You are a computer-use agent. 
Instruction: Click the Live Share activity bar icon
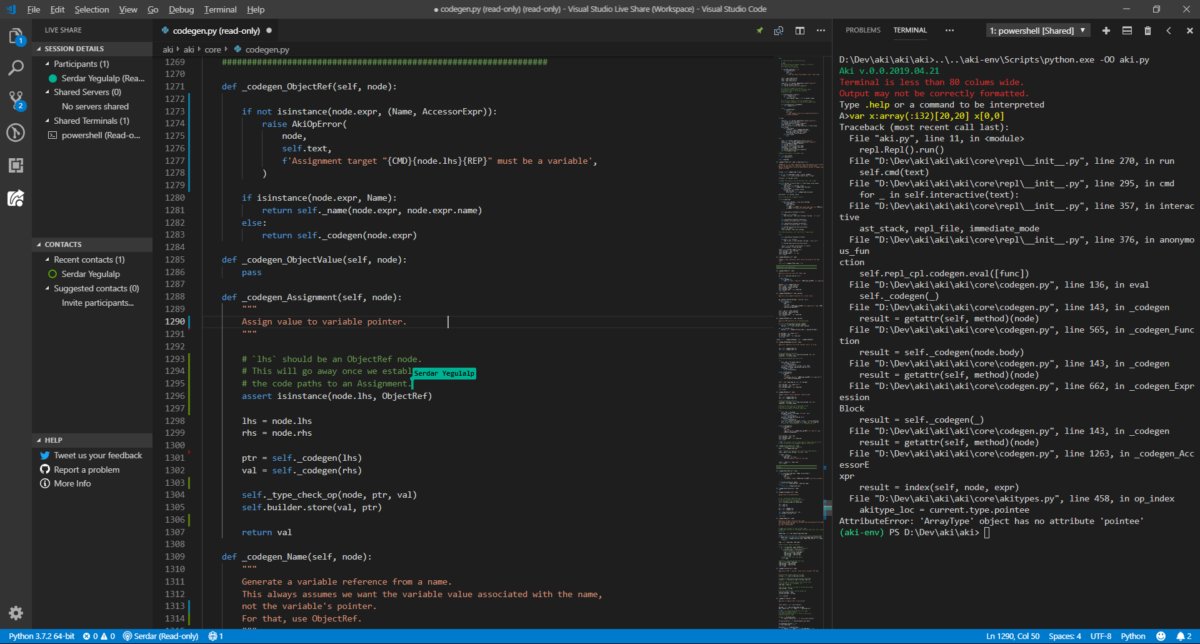coord(16,197)
